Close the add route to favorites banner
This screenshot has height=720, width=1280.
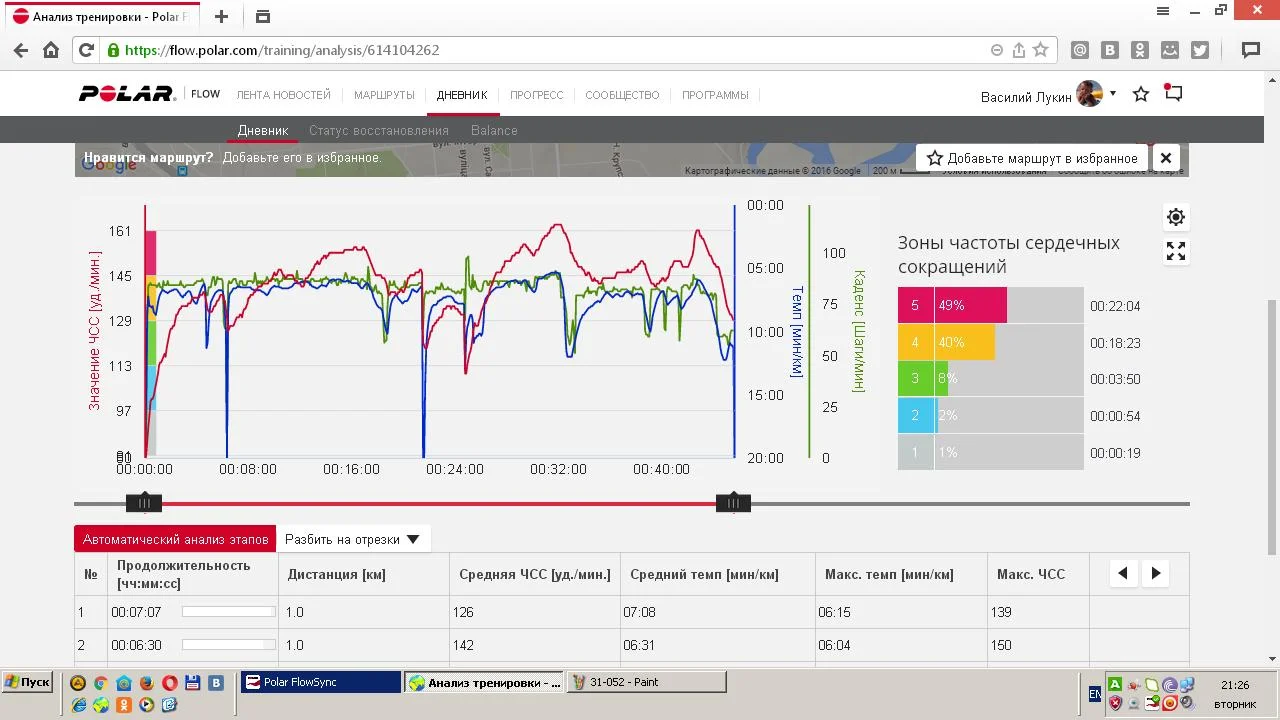1165,158
